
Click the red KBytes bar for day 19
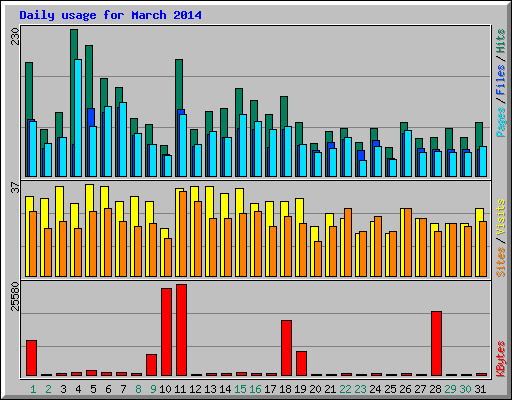point(302,363)
